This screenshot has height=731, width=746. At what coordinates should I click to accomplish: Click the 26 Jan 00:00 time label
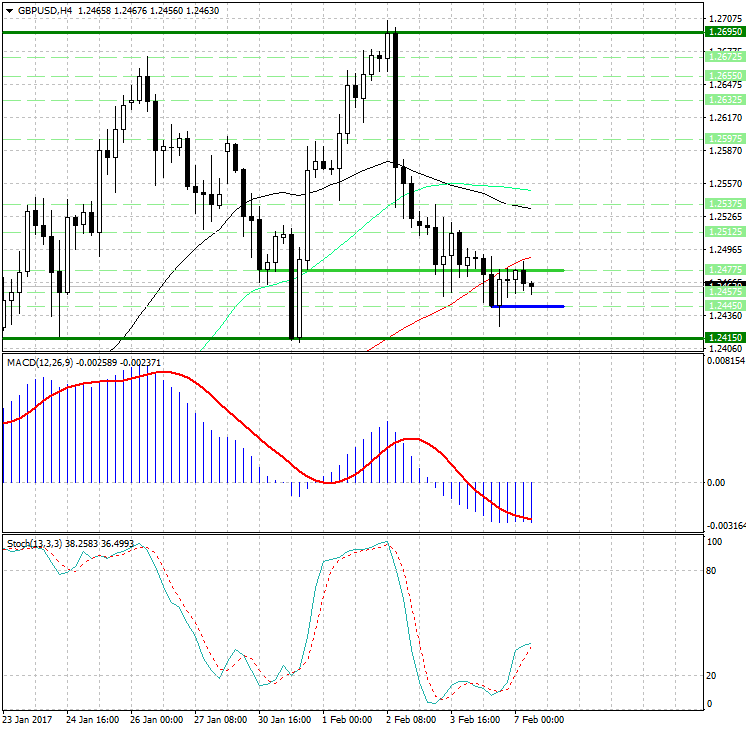pos(157,719)
